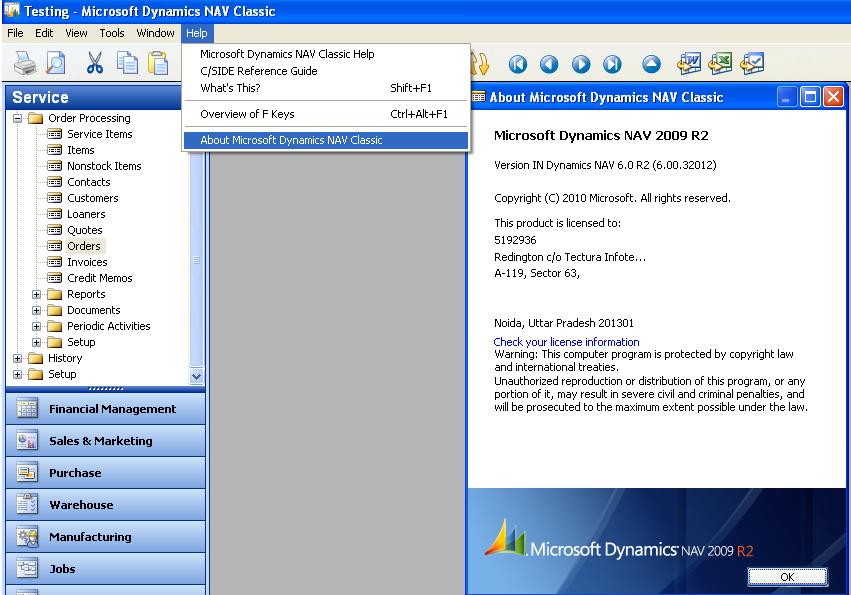Click the Credit Memos list icon
851x595 pixels.
click(x=54, y=278)
